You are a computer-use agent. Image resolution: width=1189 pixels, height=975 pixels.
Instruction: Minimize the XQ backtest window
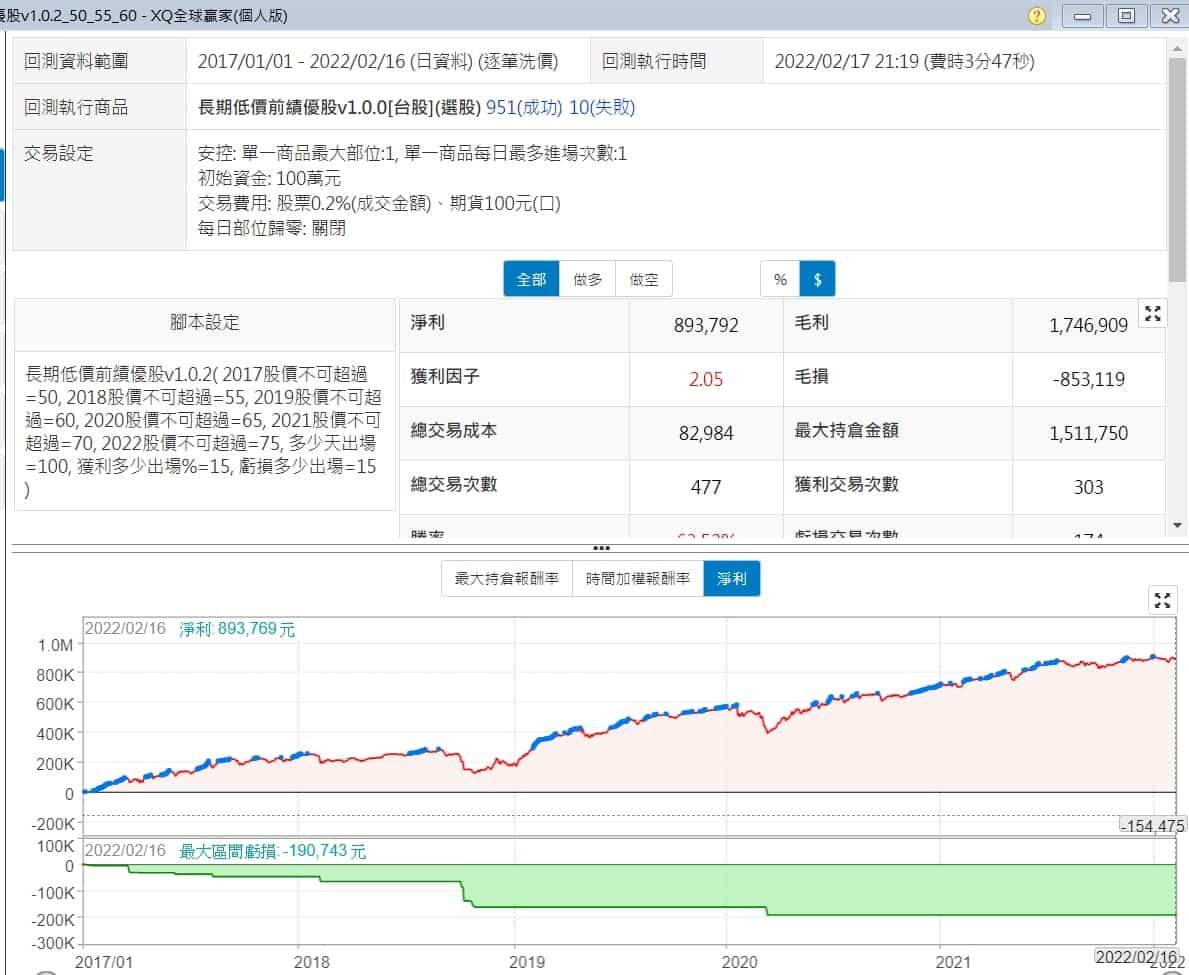click(1085, 16)
